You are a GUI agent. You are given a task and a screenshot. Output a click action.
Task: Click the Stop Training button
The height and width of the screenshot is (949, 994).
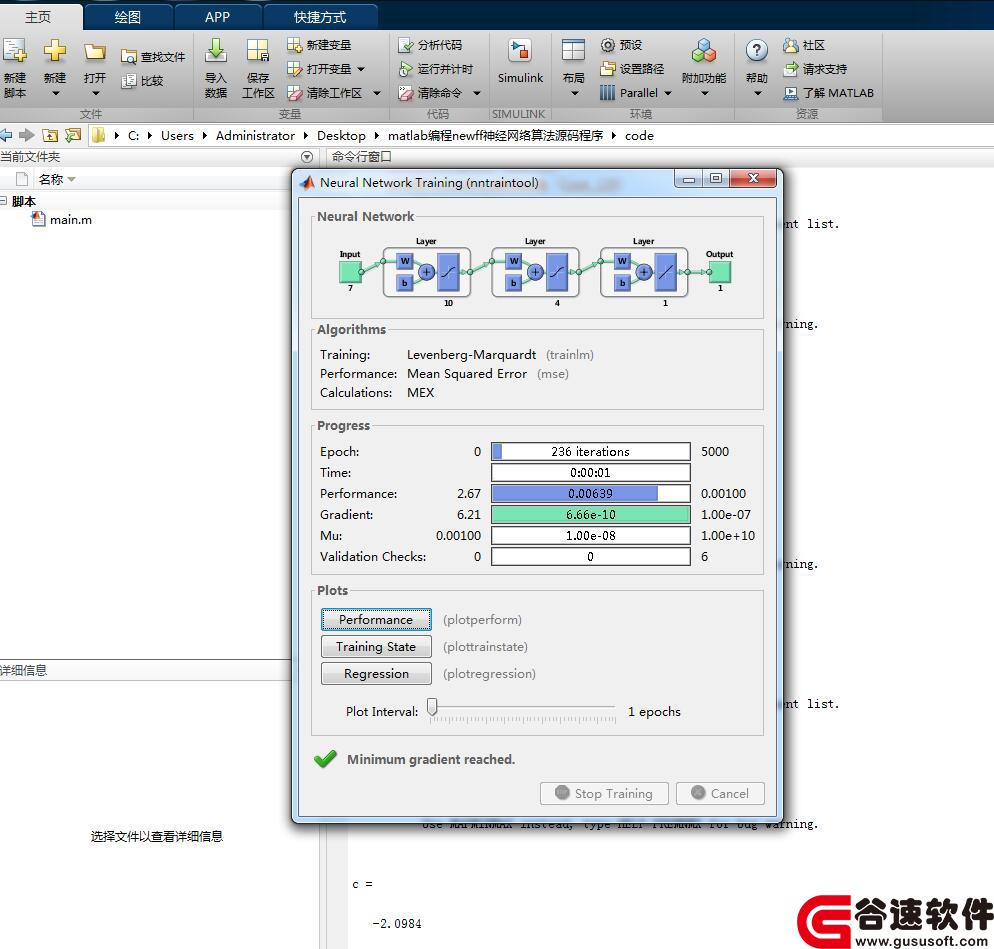(x=604, y=793)
